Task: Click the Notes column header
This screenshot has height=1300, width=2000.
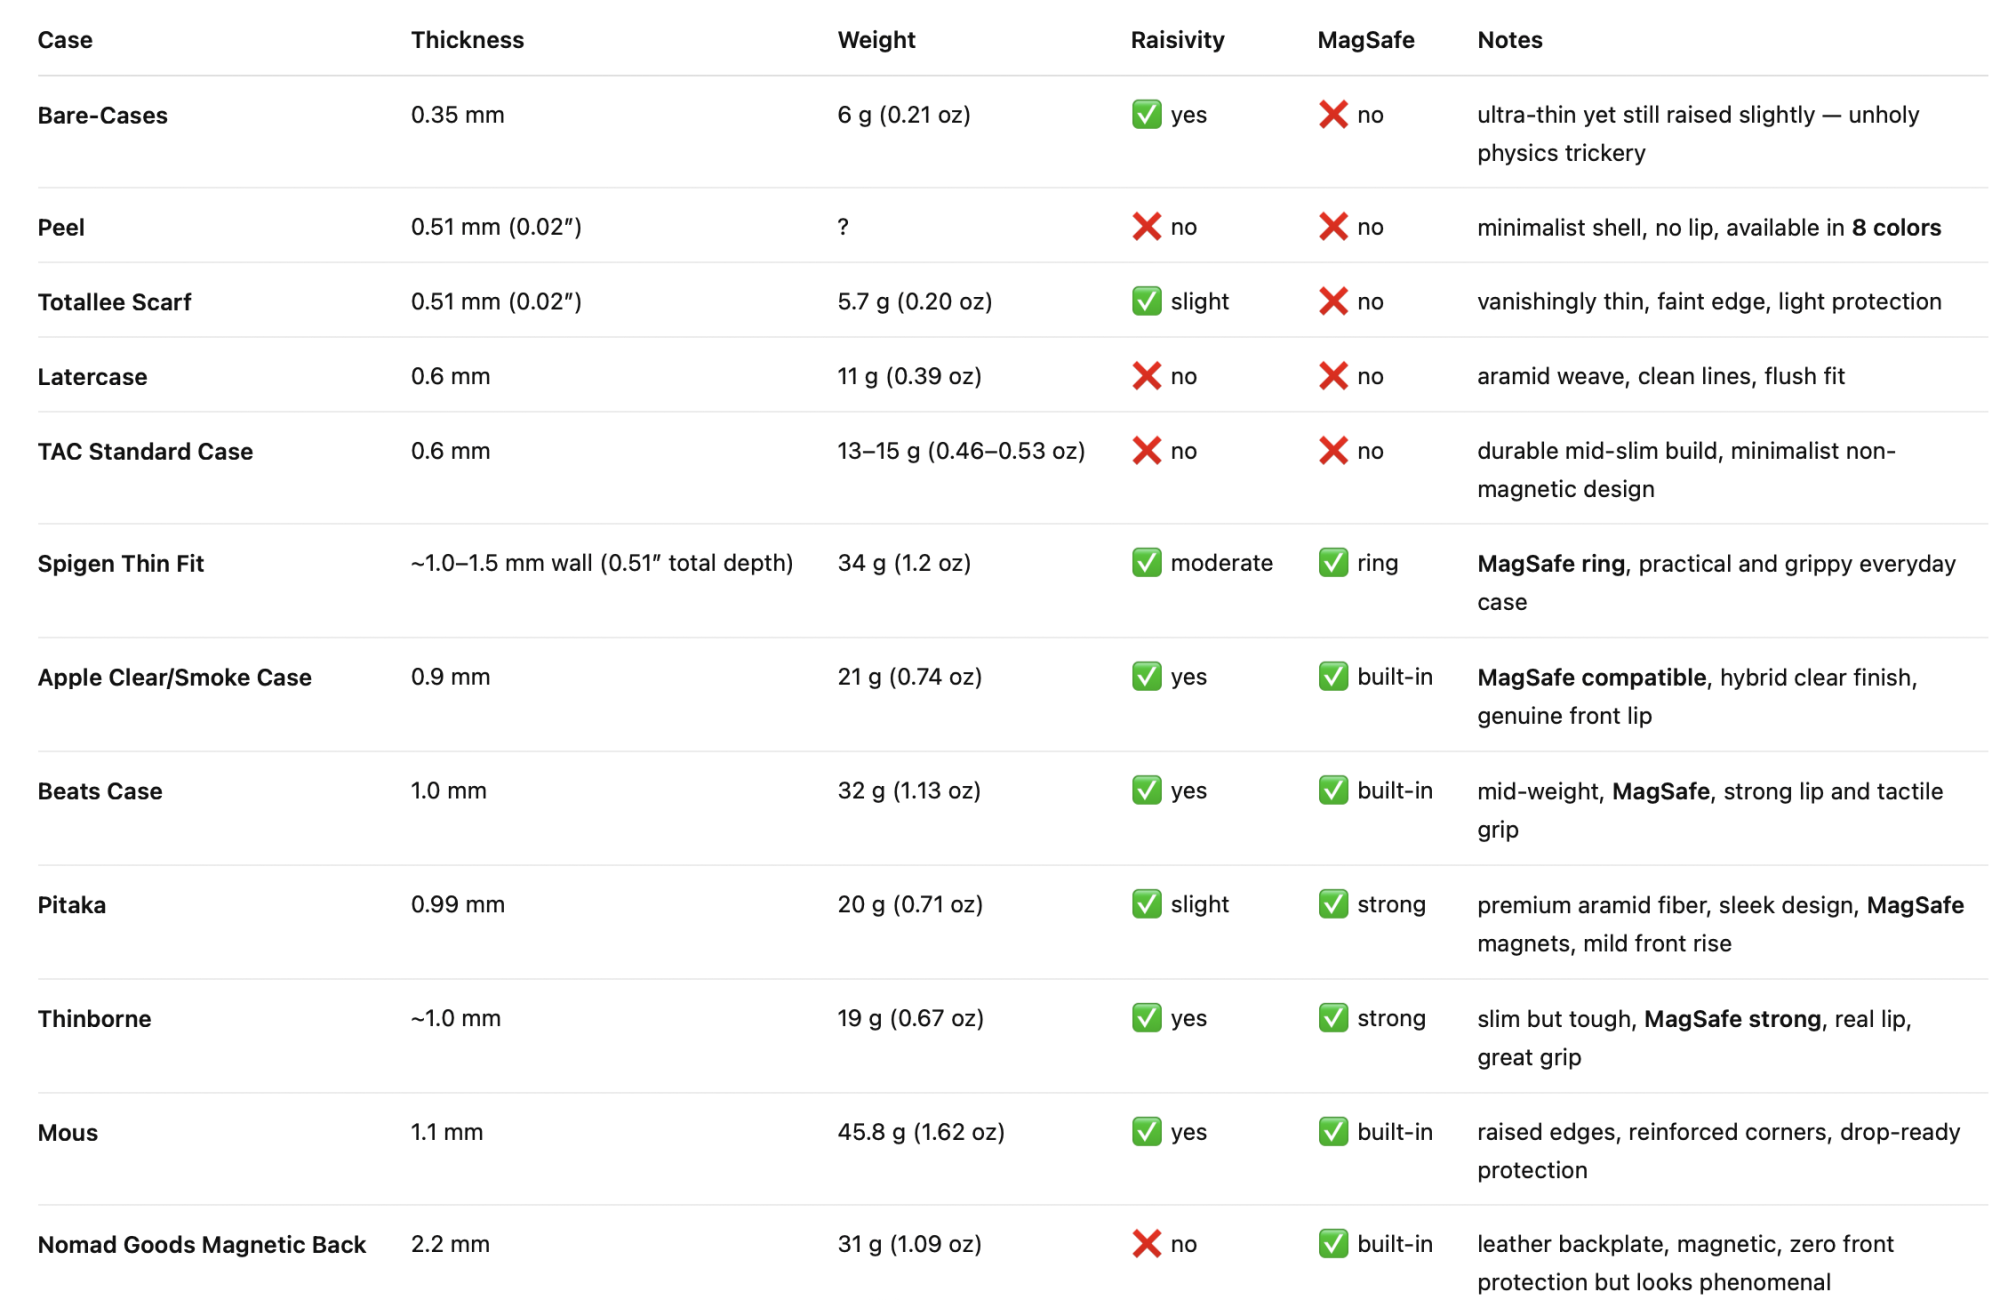Action: click(1509, 40)
